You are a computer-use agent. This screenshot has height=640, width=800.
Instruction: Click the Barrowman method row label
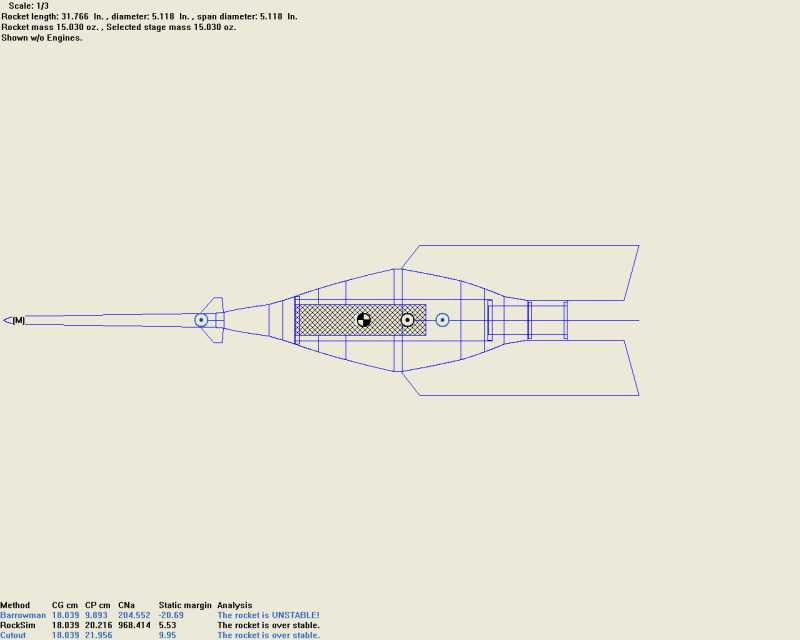pyautogui.click(x=23, y=615)
